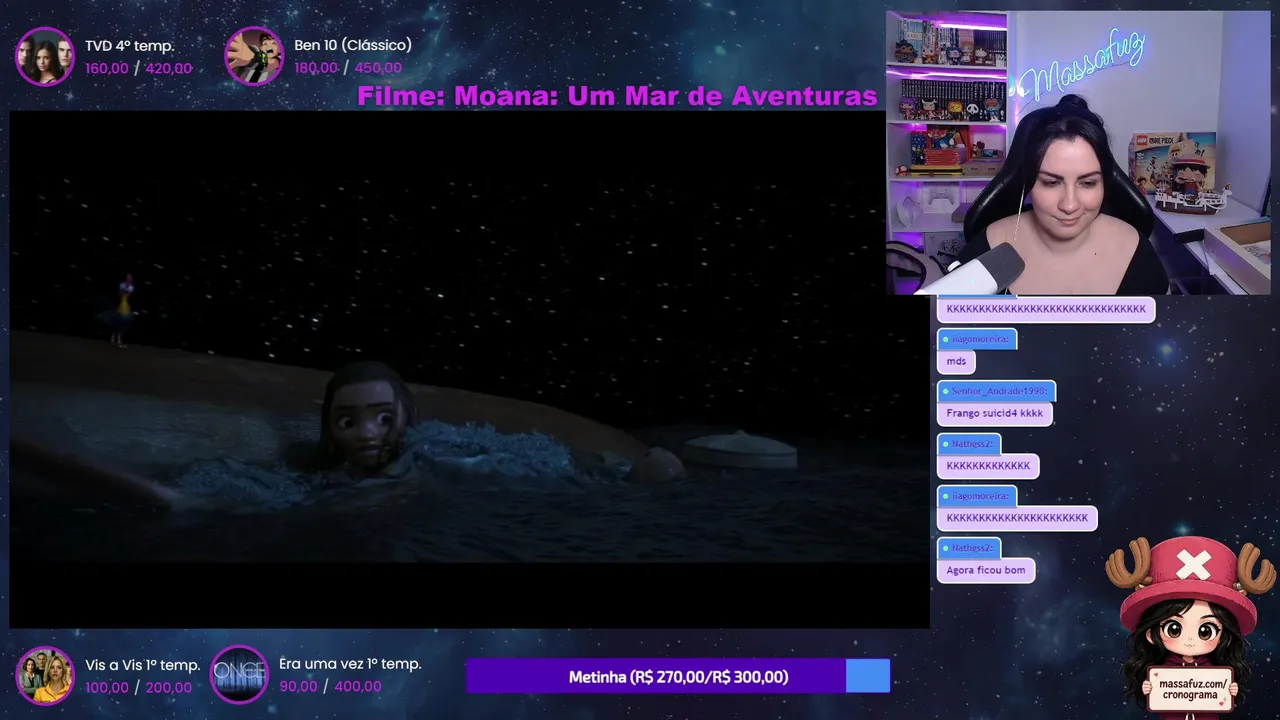This screenshot has height=720, width=1280.
Task: Click the Moana movie video frame
Action: click(469, 369)
